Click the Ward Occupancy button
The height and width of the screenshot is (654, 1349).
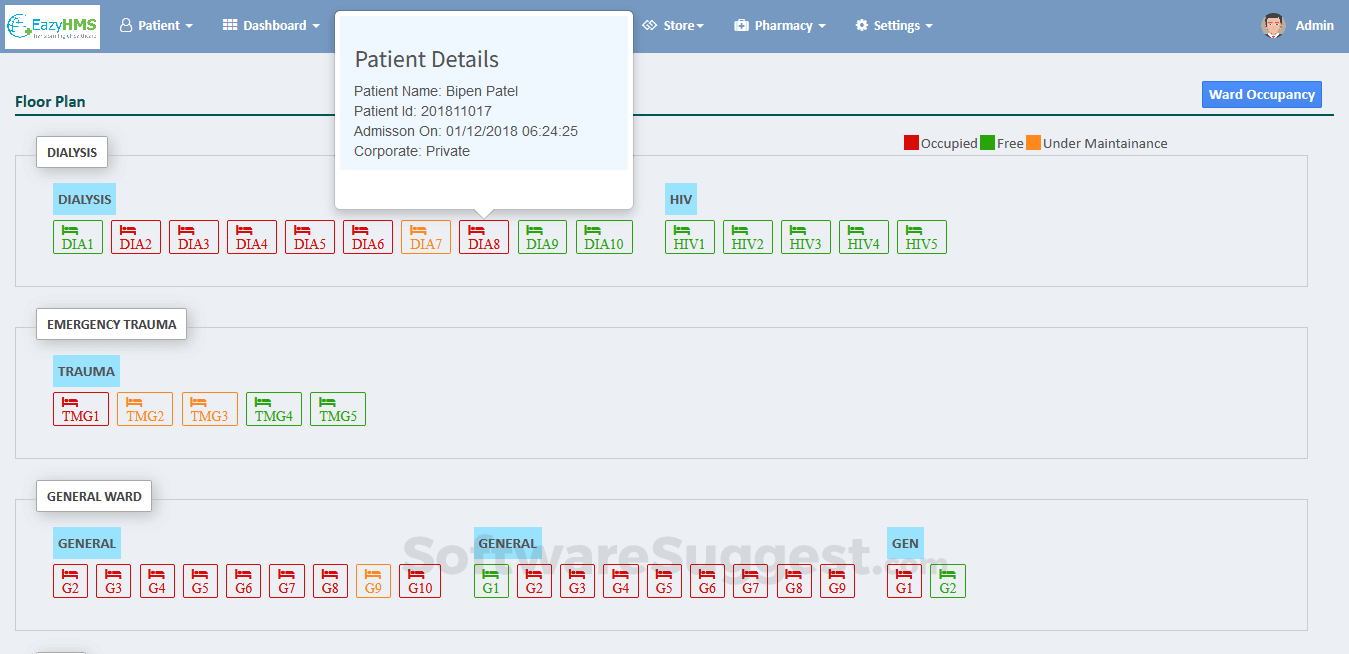pos(1261,95)
